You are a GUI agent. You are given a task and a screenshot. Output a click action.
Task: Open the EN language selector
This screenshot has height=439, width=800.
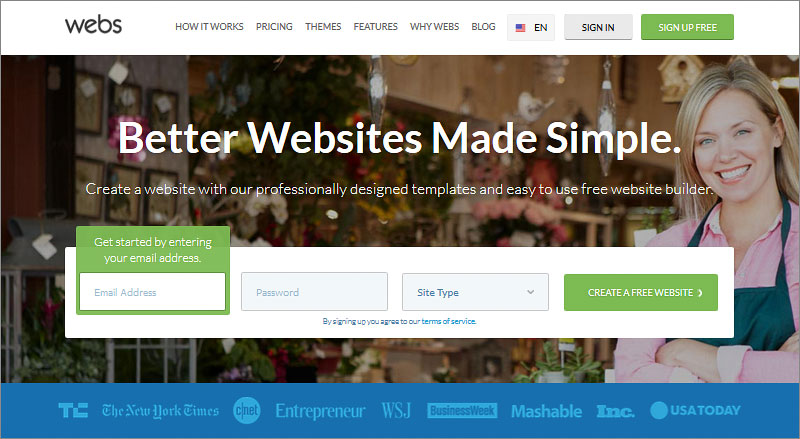click(531, 28)
